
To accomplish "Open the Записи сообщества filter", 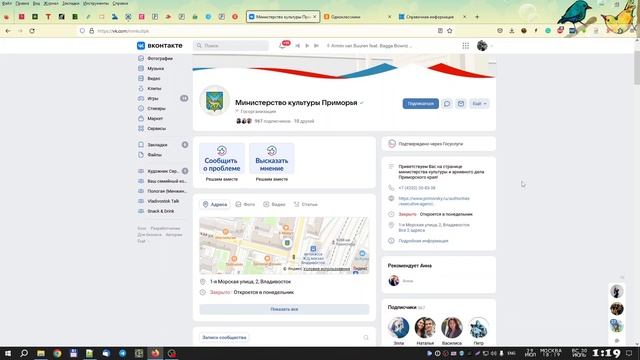I will coord(224,338).
